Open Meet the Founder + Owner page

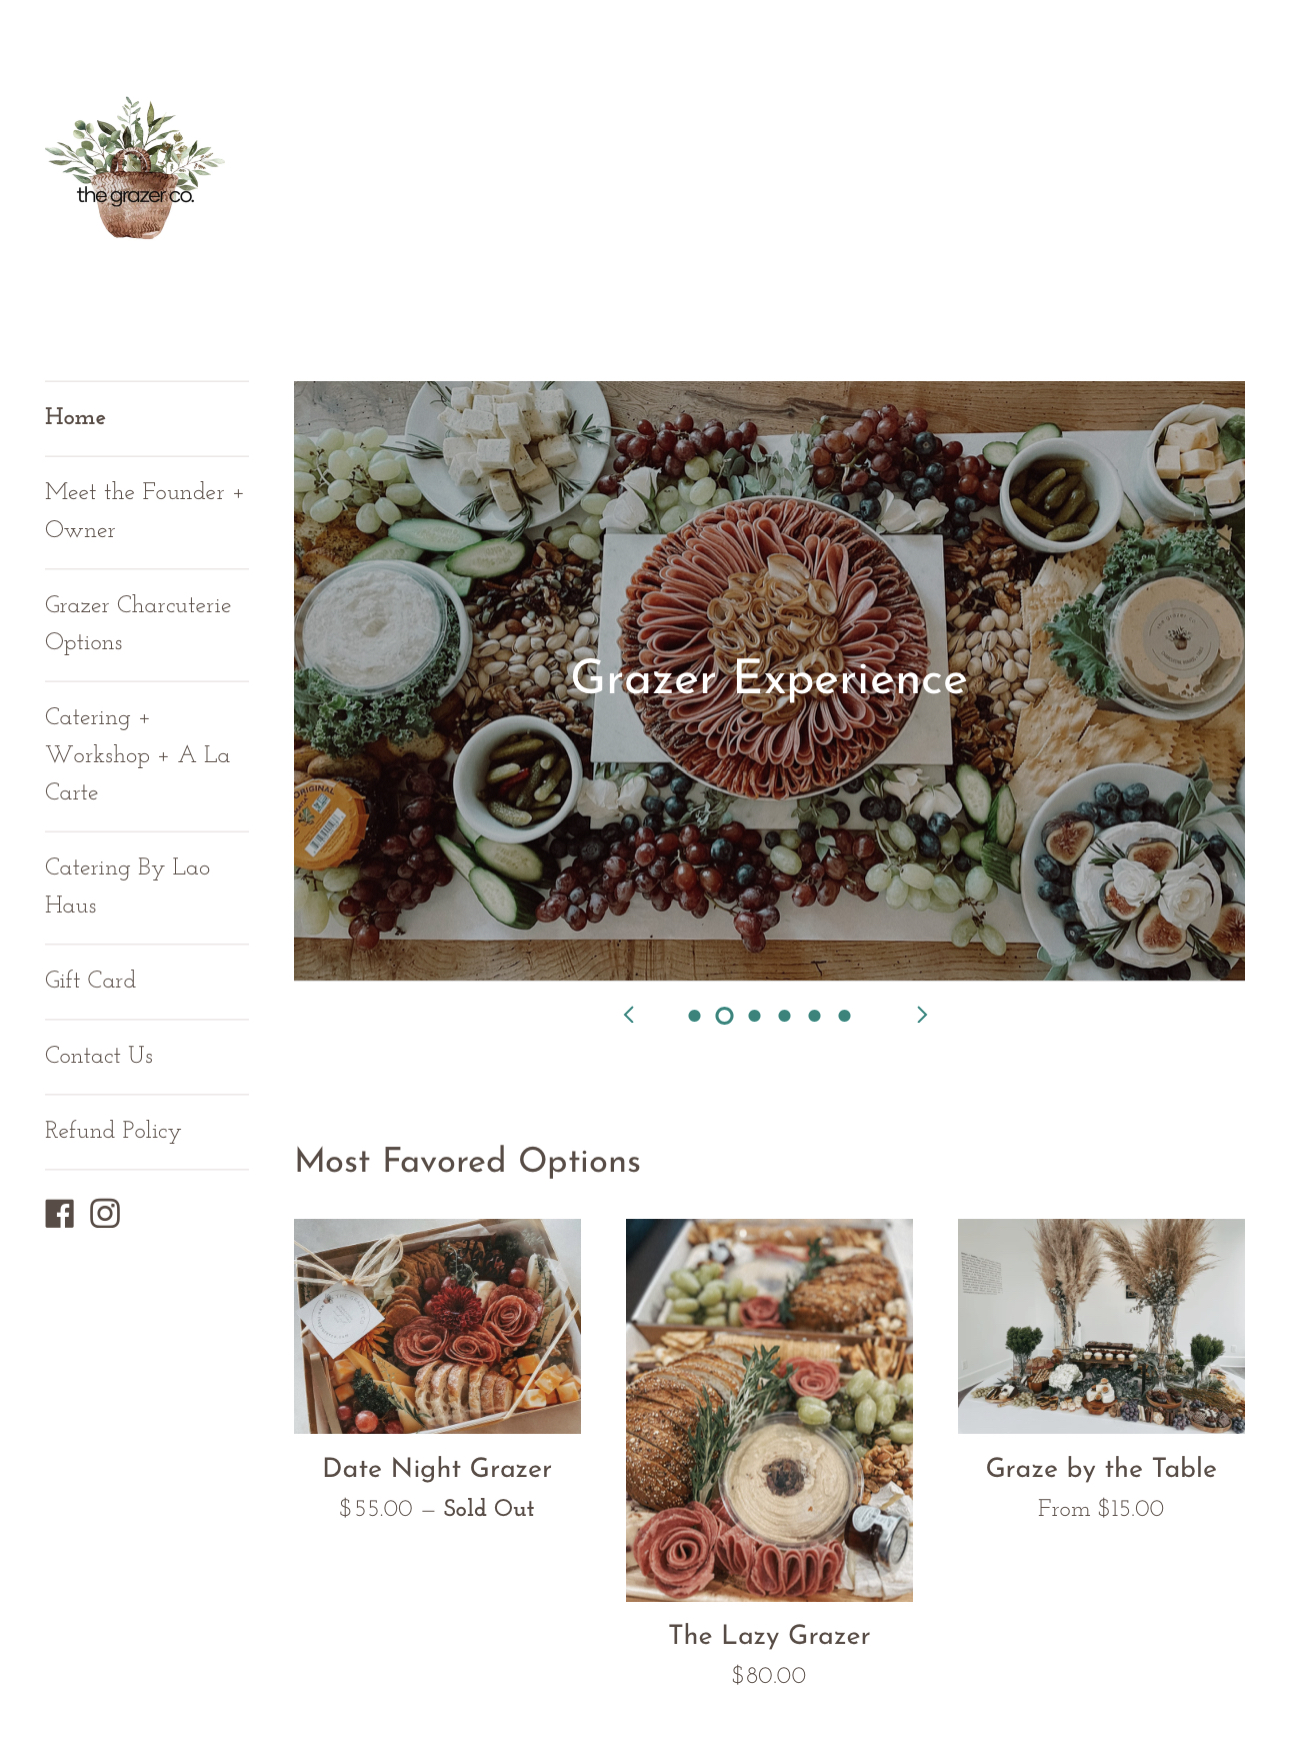(147, 512)
